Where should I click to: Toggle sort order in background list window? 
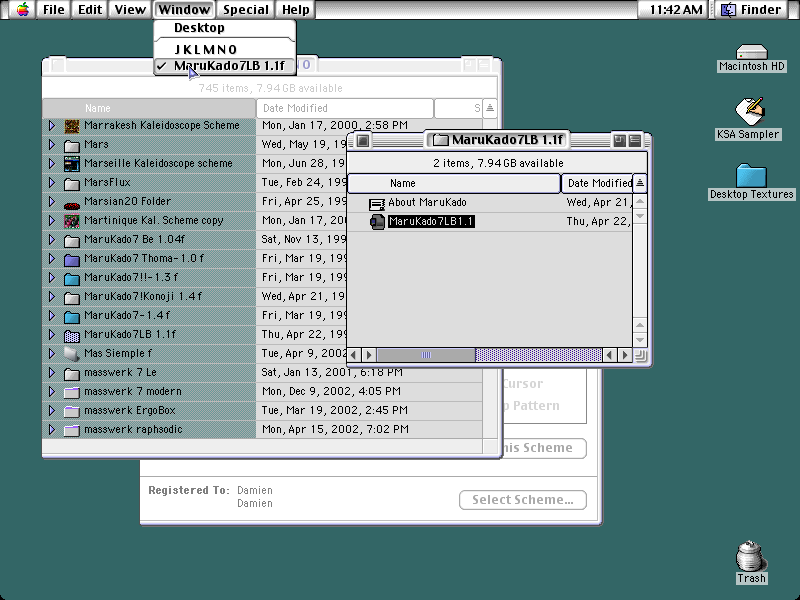[489, 108]
